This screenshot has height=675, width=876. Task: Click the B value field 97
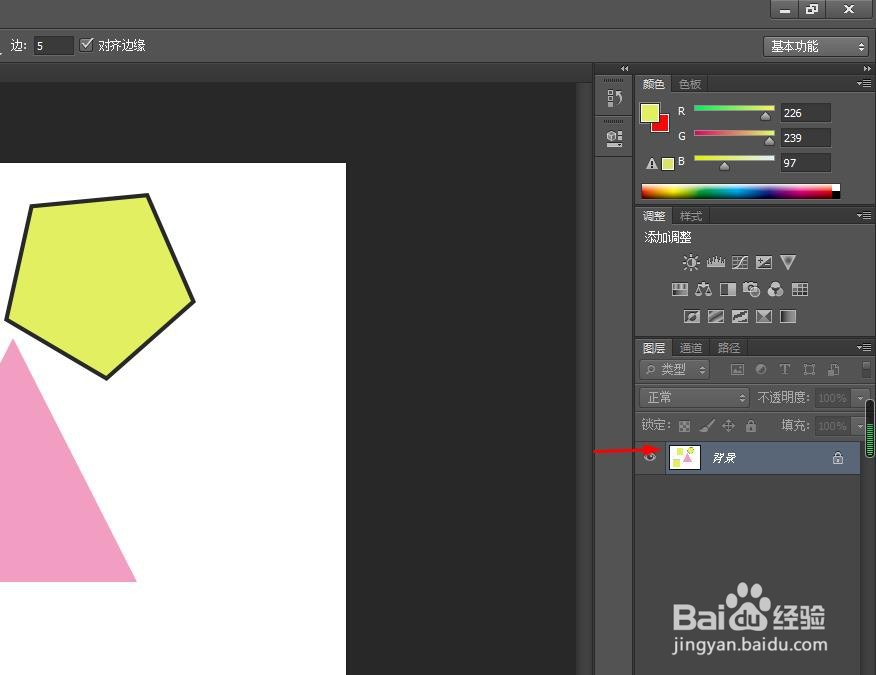806,163
